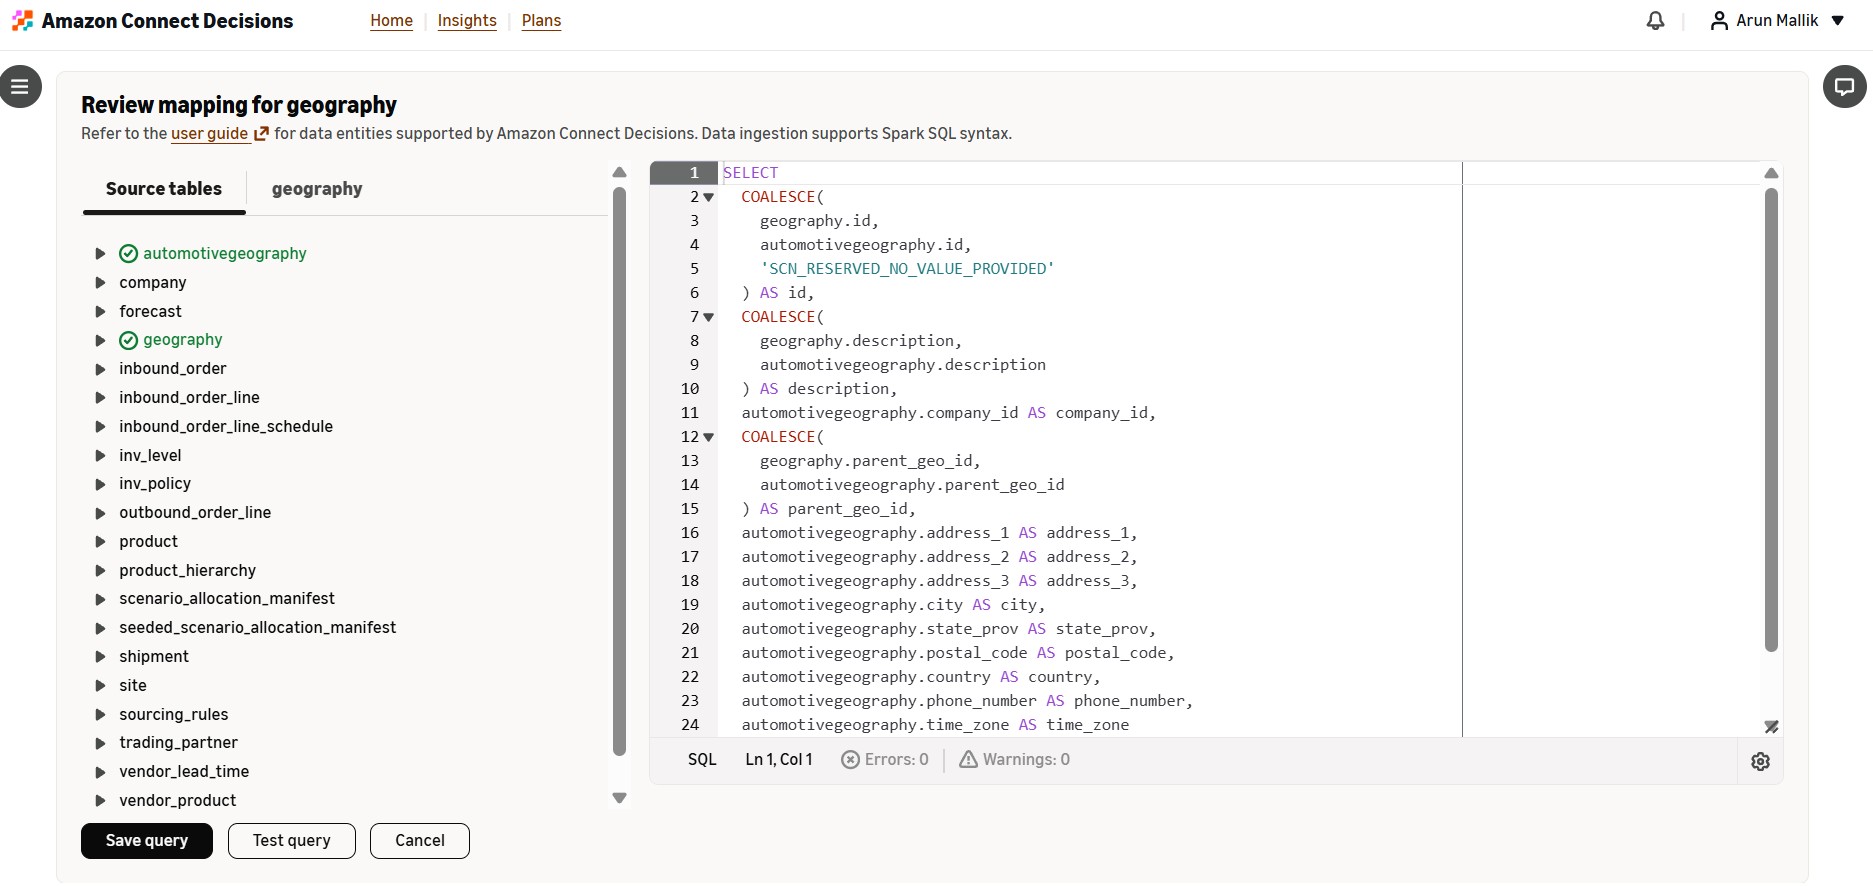Click the table list scroll-down arrow
The width and height of the screenshot is (1873, 886).
tap(619, 798)
